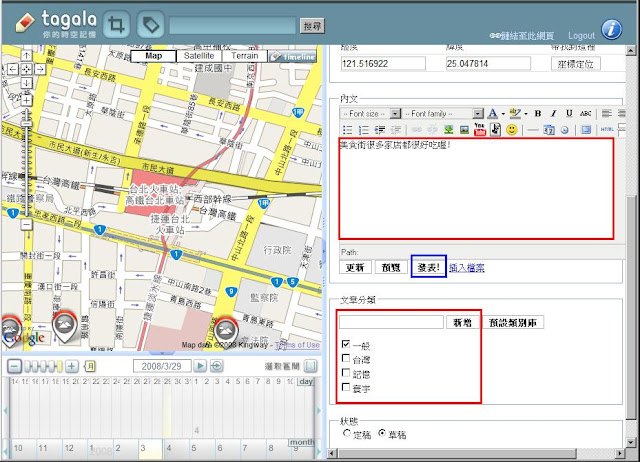Image resolution: width=640 pixels, height=462 pixels.
Task: Click the 發表! publish button
Action: pos(429,267)
